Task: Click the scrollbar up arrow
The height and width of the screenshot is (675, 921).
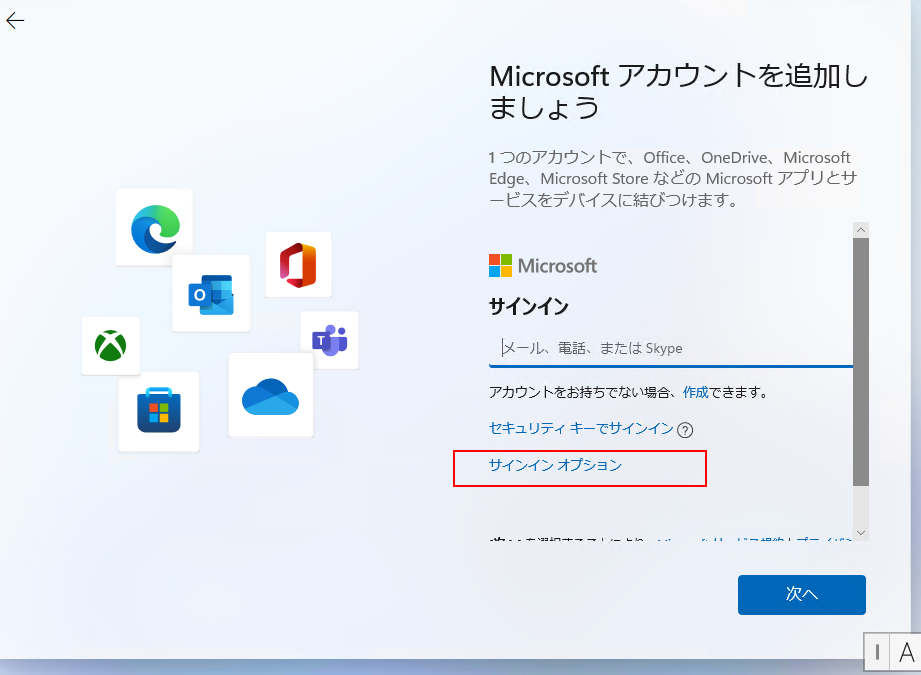Action: click(x=861, y=230)
